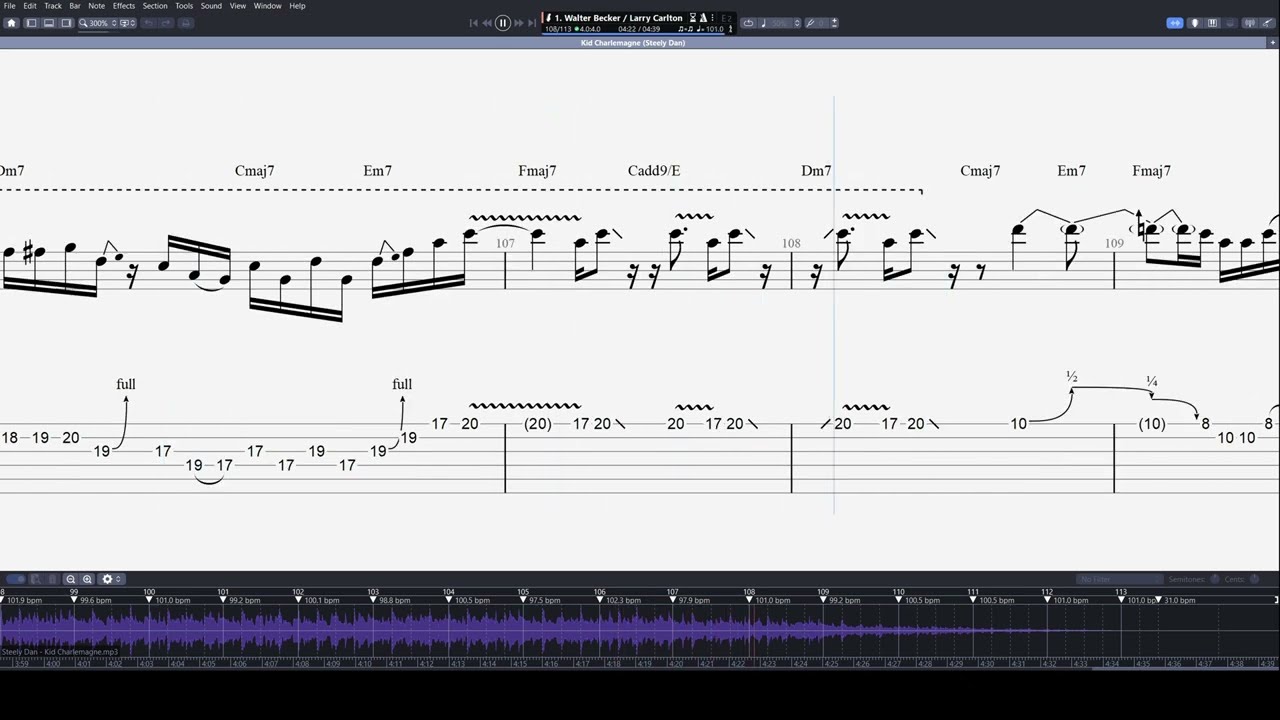Jump to the last bar

point(532,23)
